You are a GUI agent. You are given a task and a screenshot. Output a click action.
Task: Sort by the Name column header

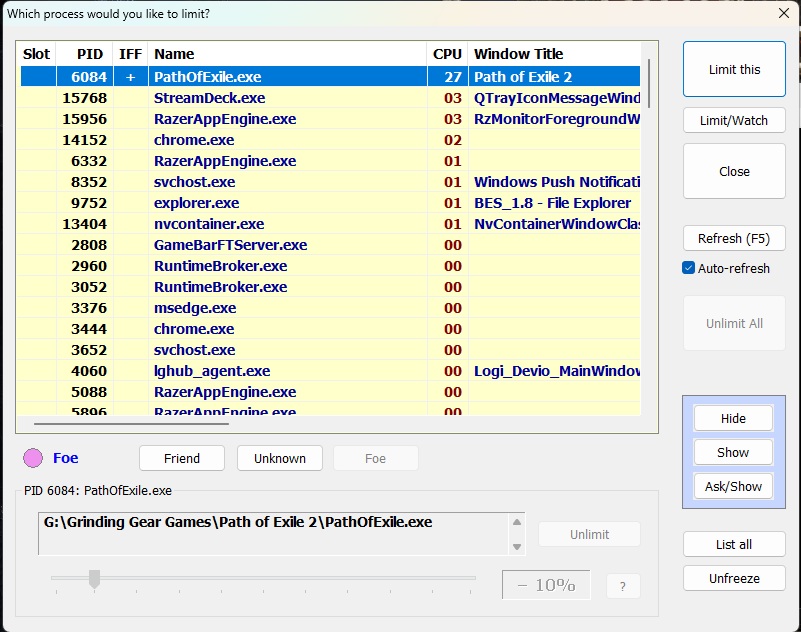pos(287,54)
